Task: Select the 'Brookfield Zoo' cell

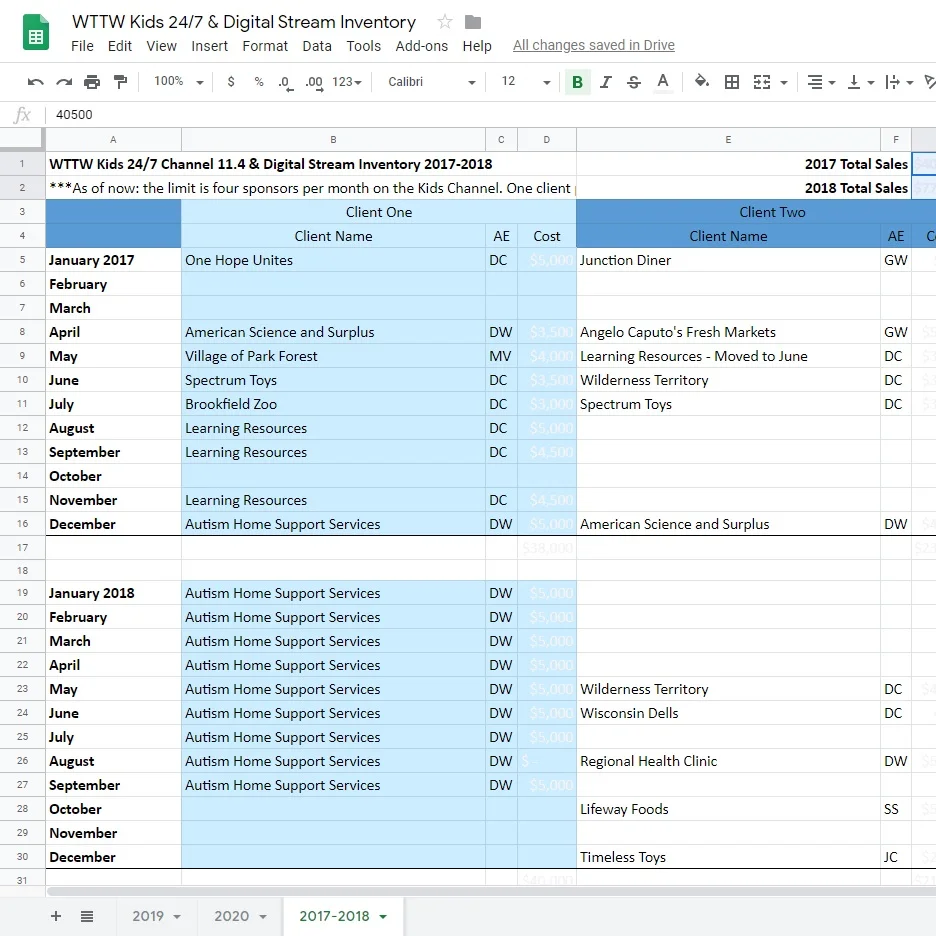Action: coord(333,404)
